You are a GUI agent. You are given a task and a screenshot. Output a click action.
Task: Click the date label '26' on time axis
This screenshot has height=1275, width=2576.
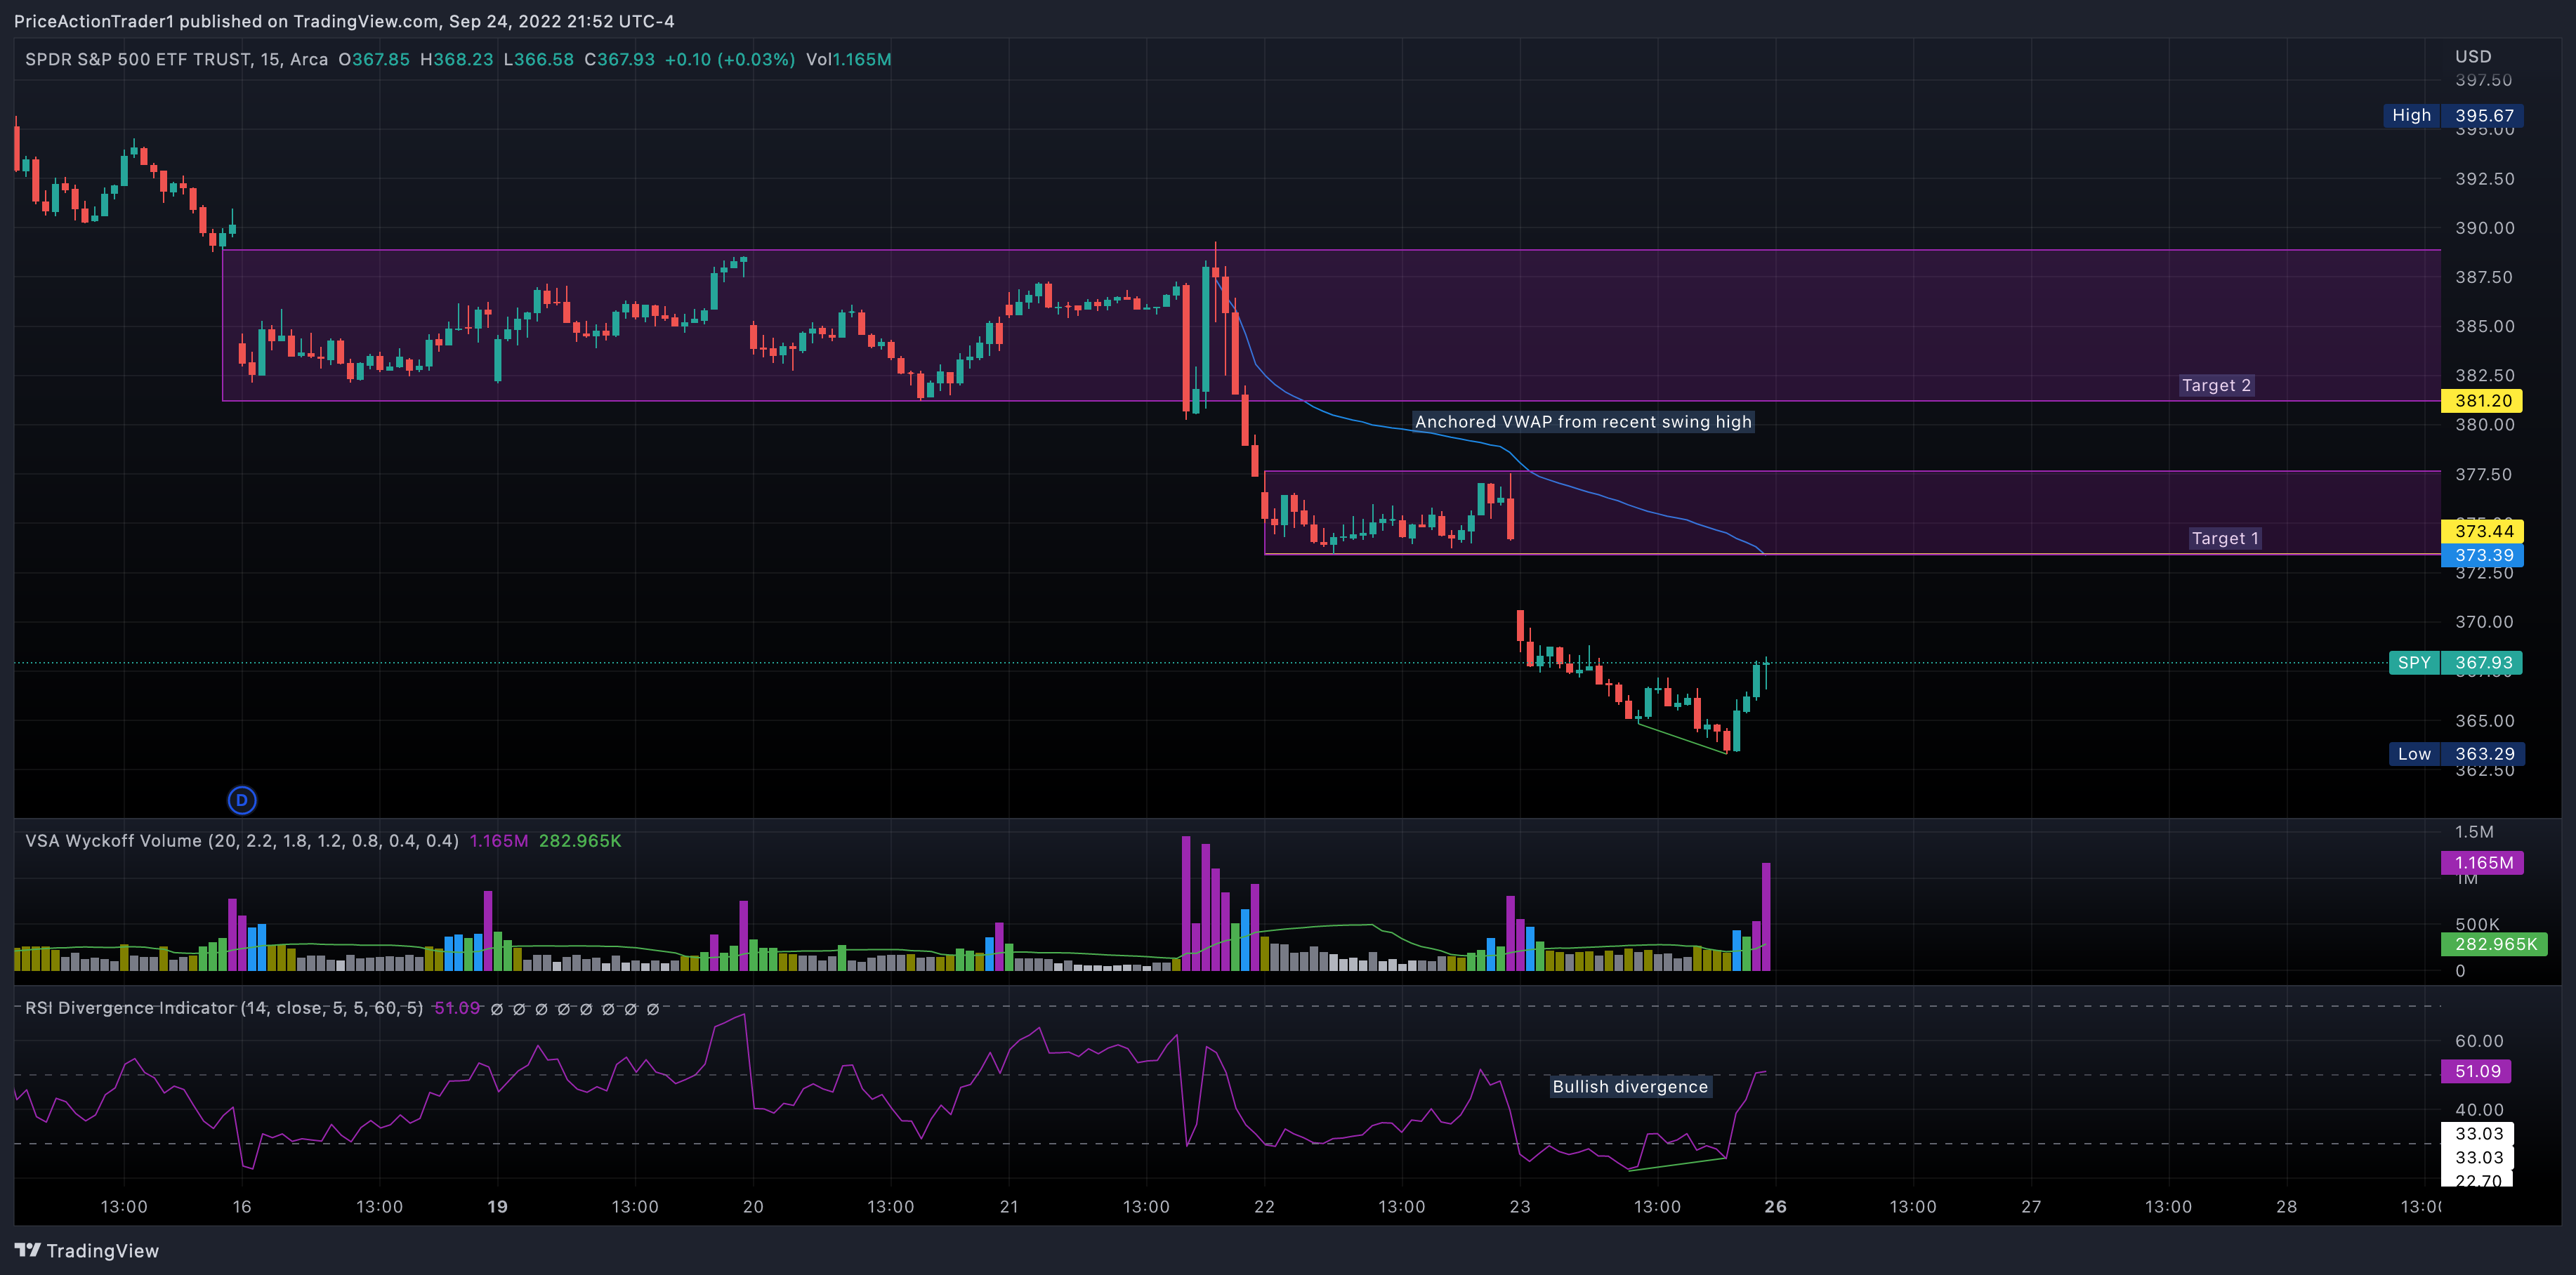point(1775,1207)
